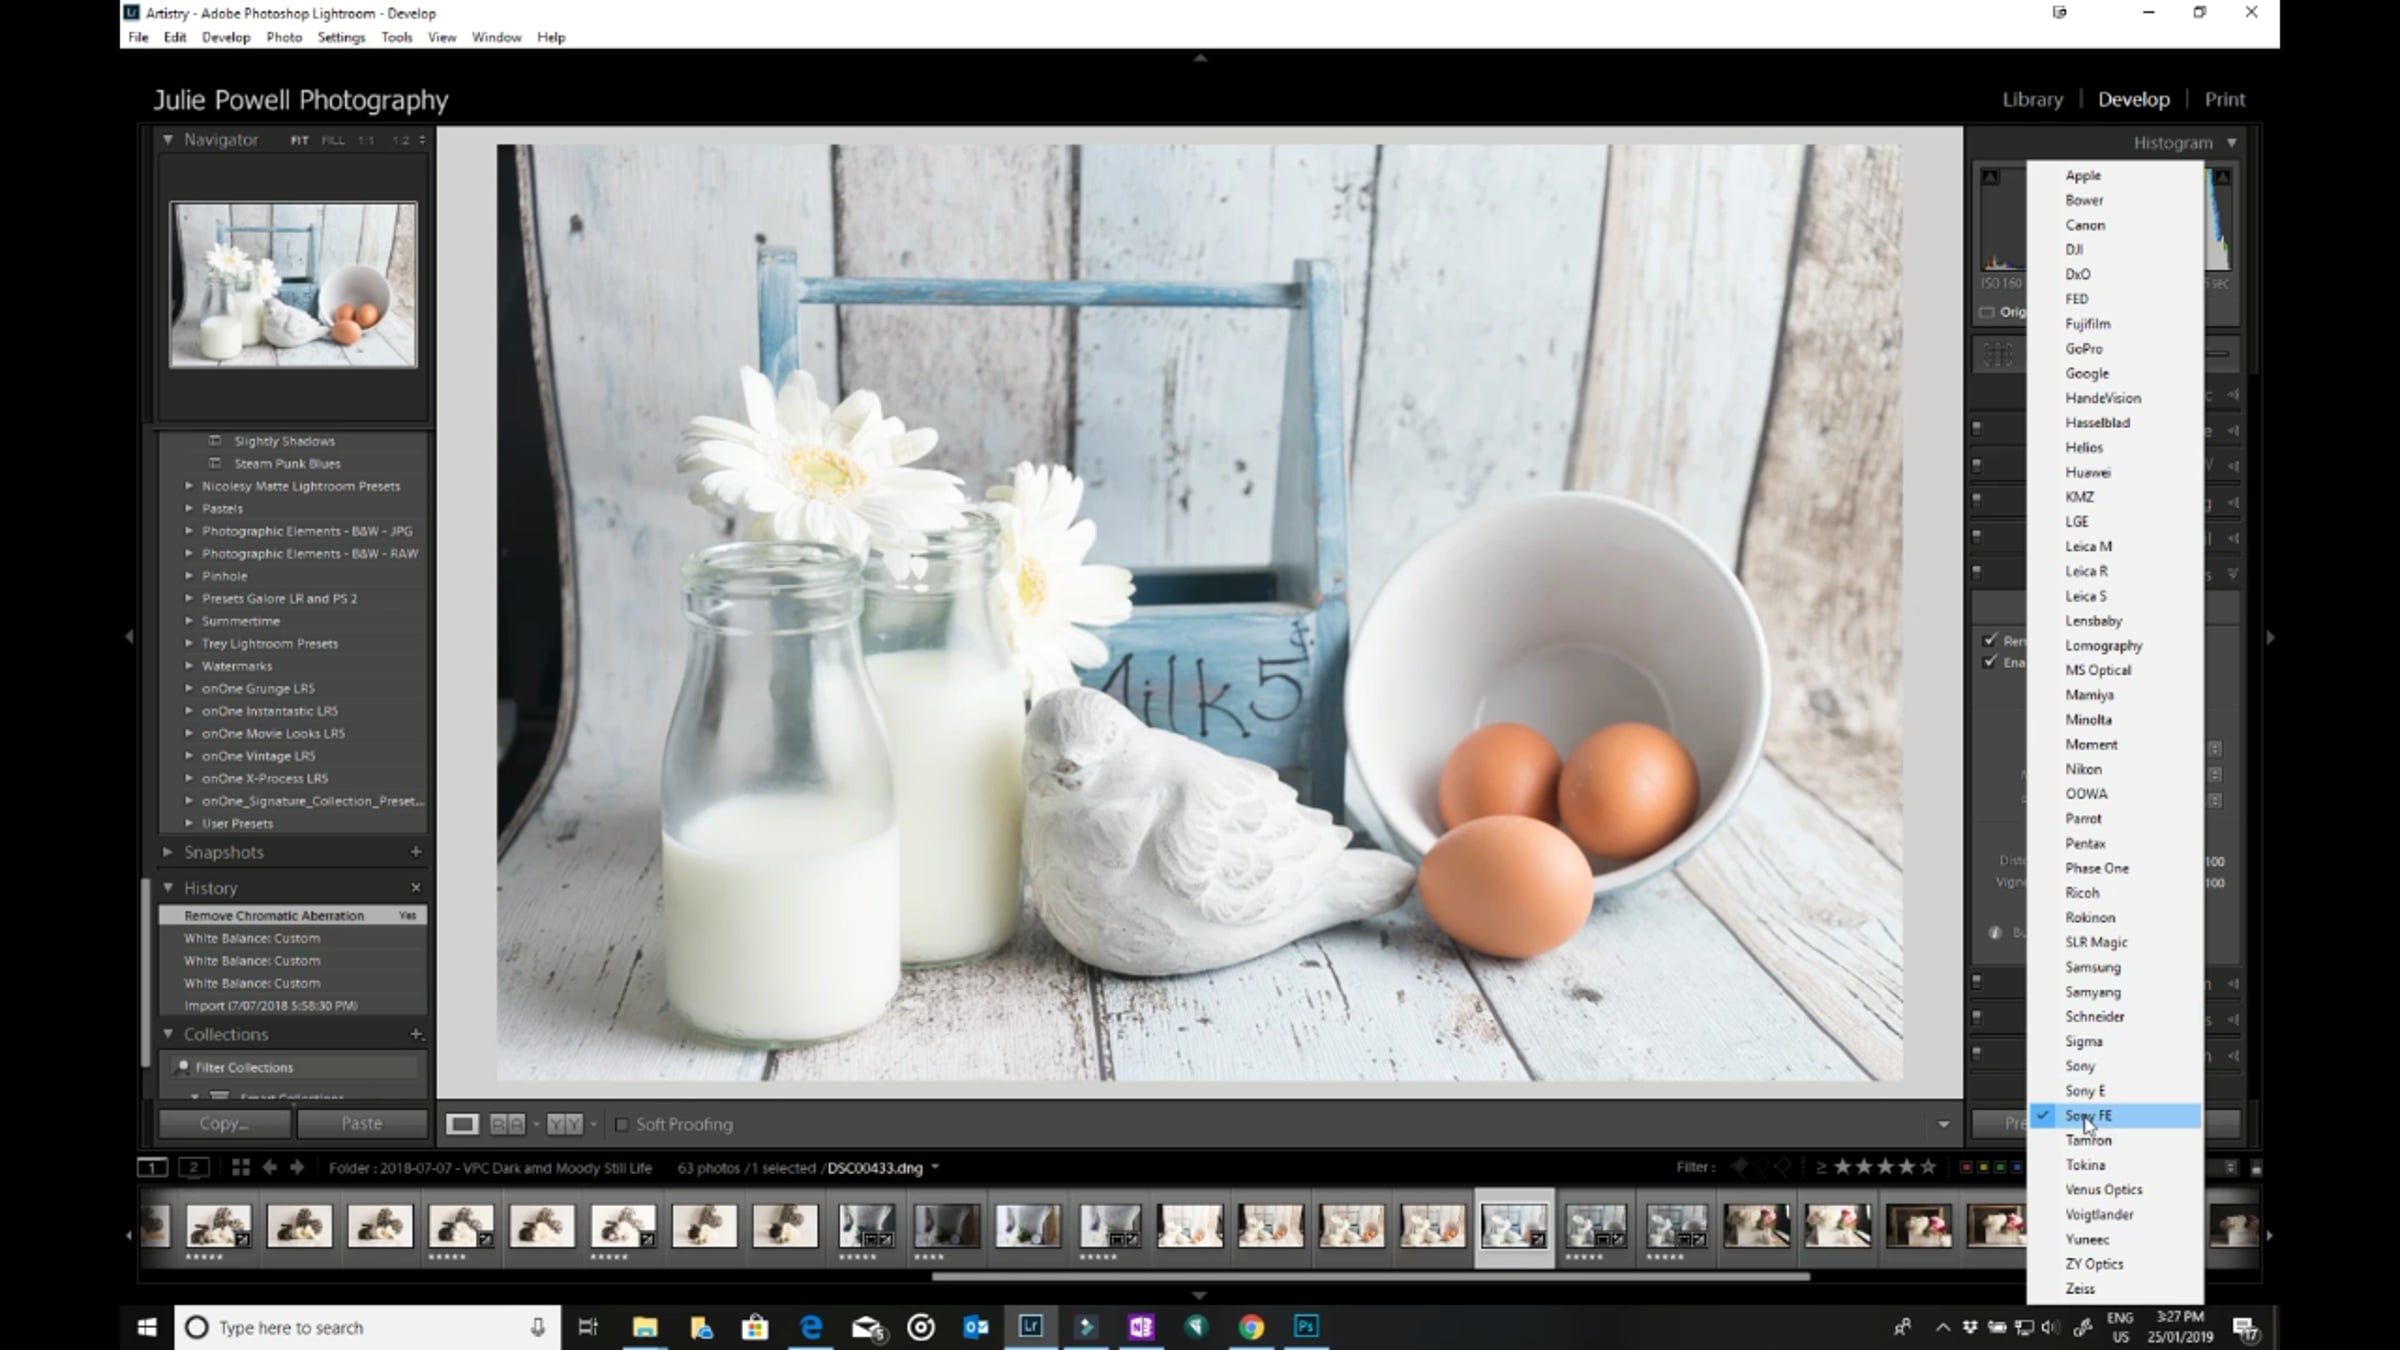This screenshot has height=1350, width=2400.
Task: Open the File menu
Action: pos(138,37)
